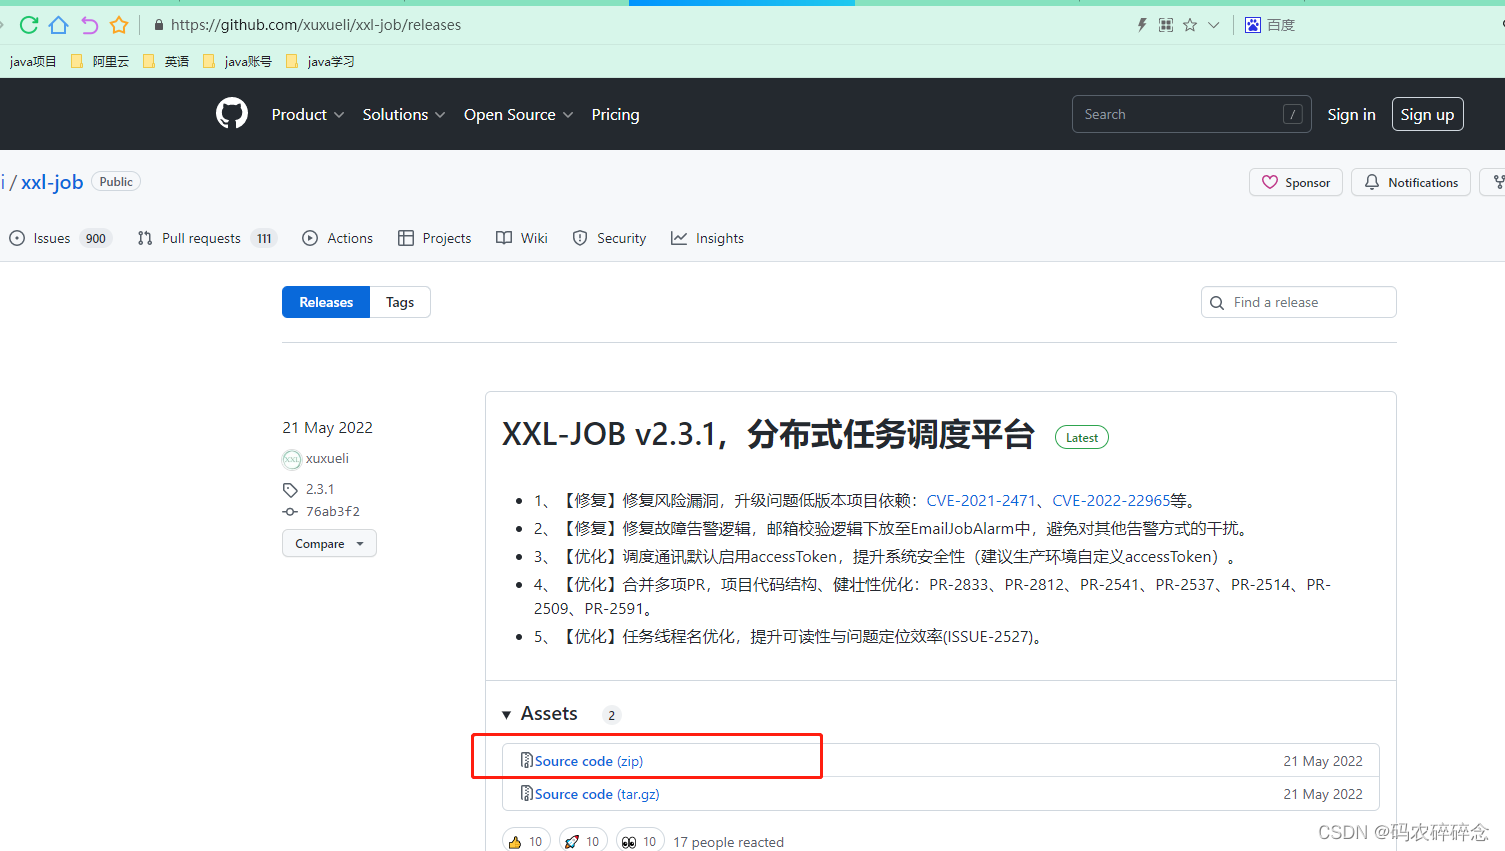Click the lightning speed mode icon
Viewport: 1505px width, 851px height.
pos(1142,25)
